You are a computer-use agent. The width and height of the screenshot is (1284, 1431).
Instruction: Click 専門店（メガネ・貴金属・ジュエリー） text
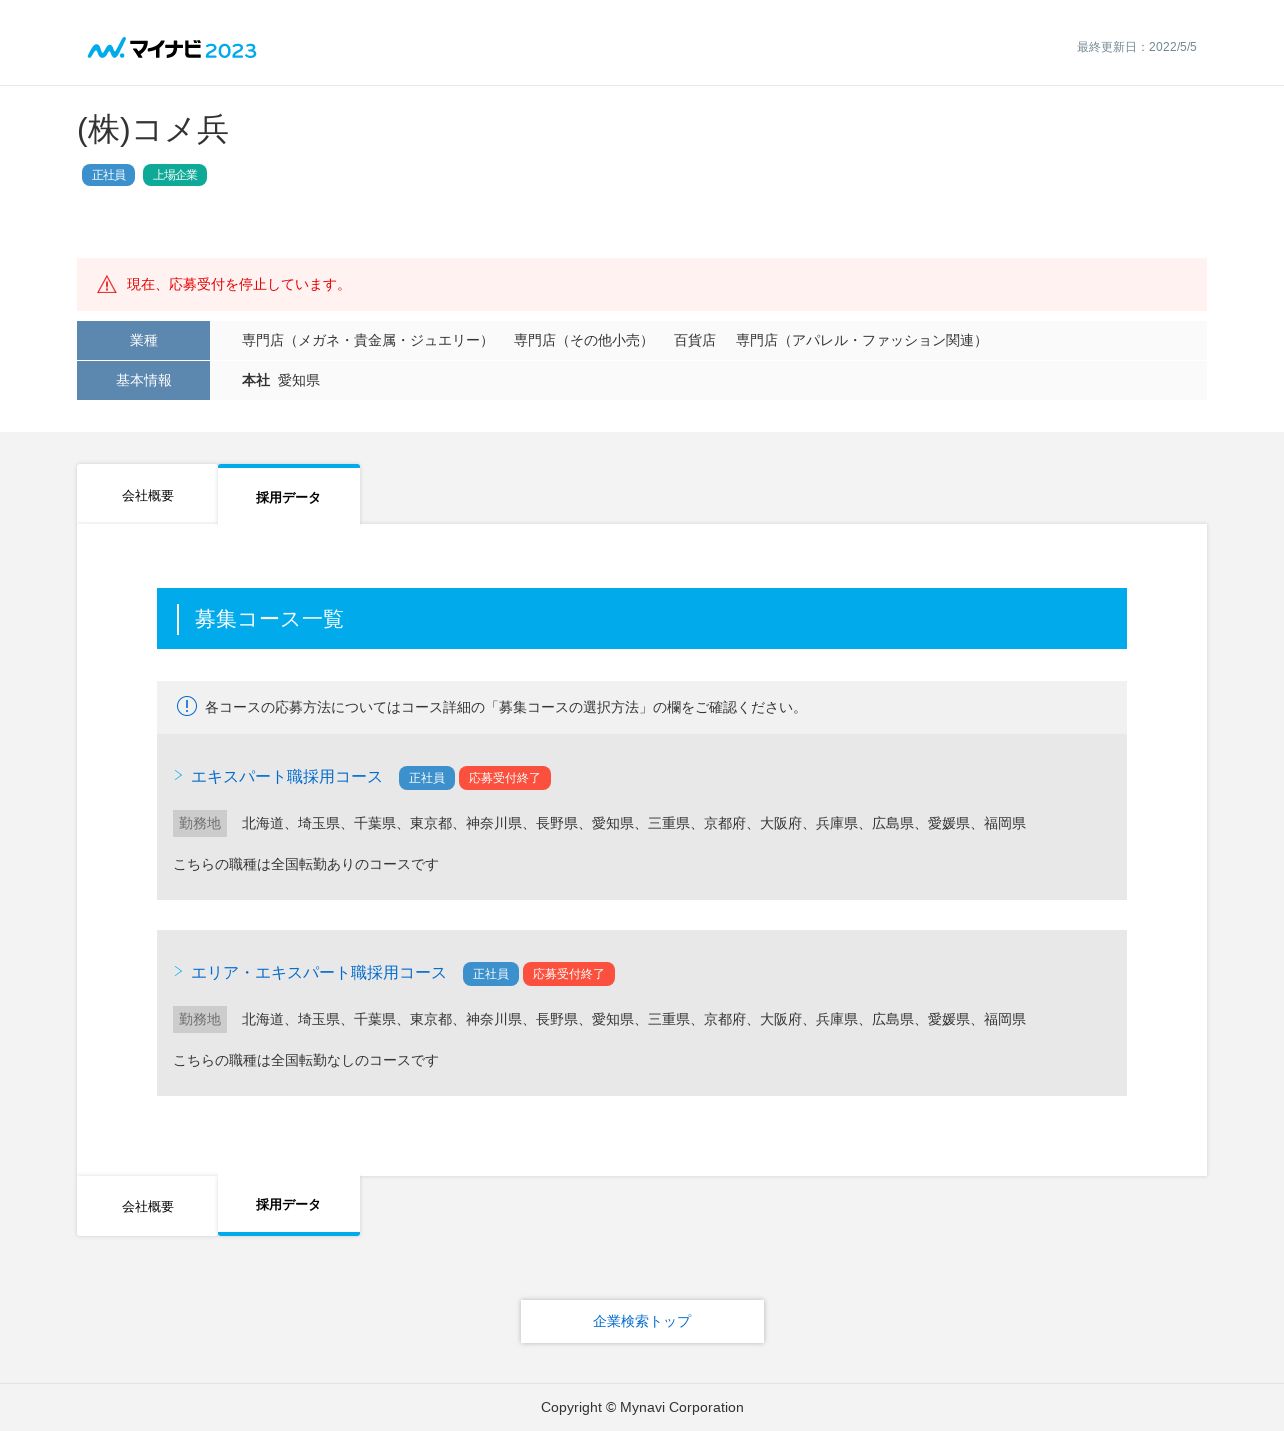368,340
